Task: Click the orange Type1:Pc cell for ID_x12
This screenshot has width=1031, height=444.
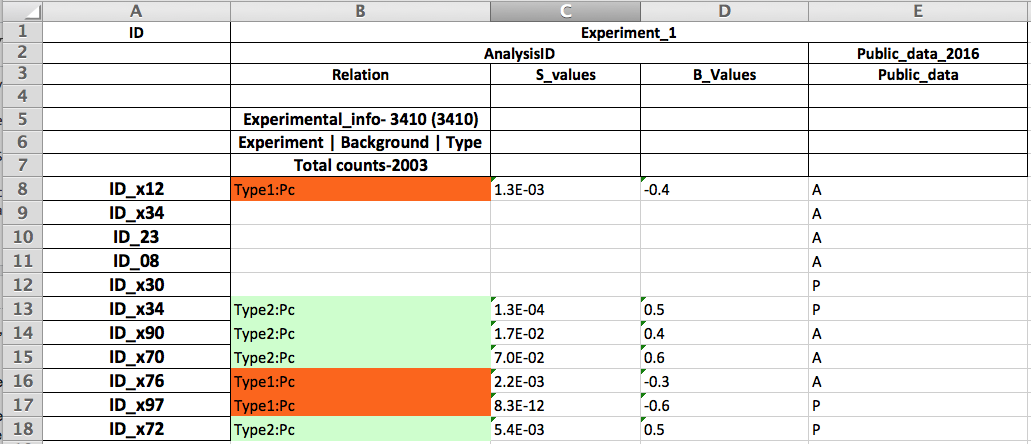Action: [360, 190]
